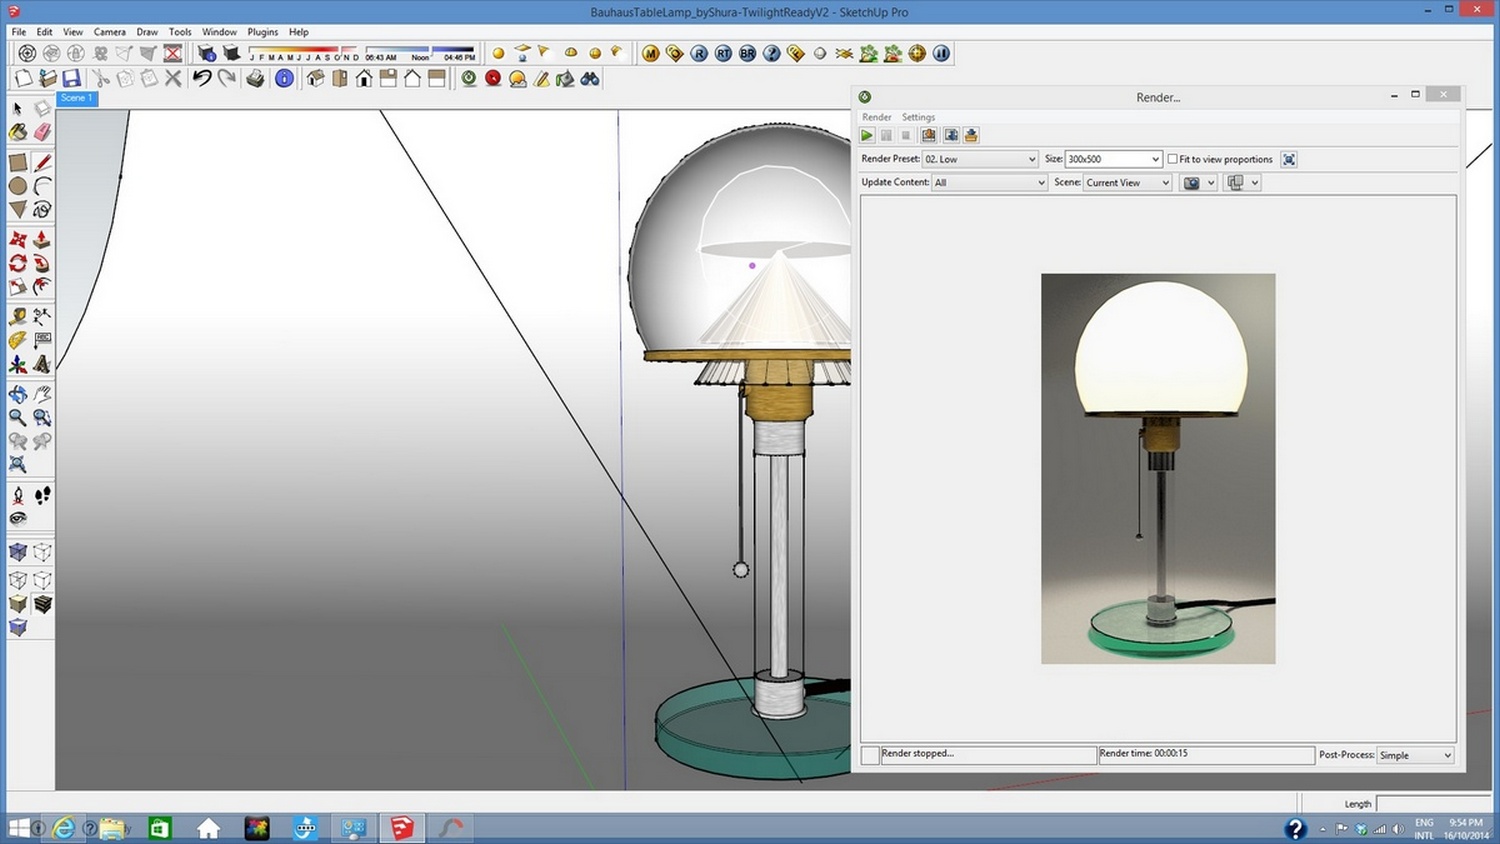Viewport: 1500px width, 844px height.
Task: Click the Length measurement input box
Action: pos(1434,803)
